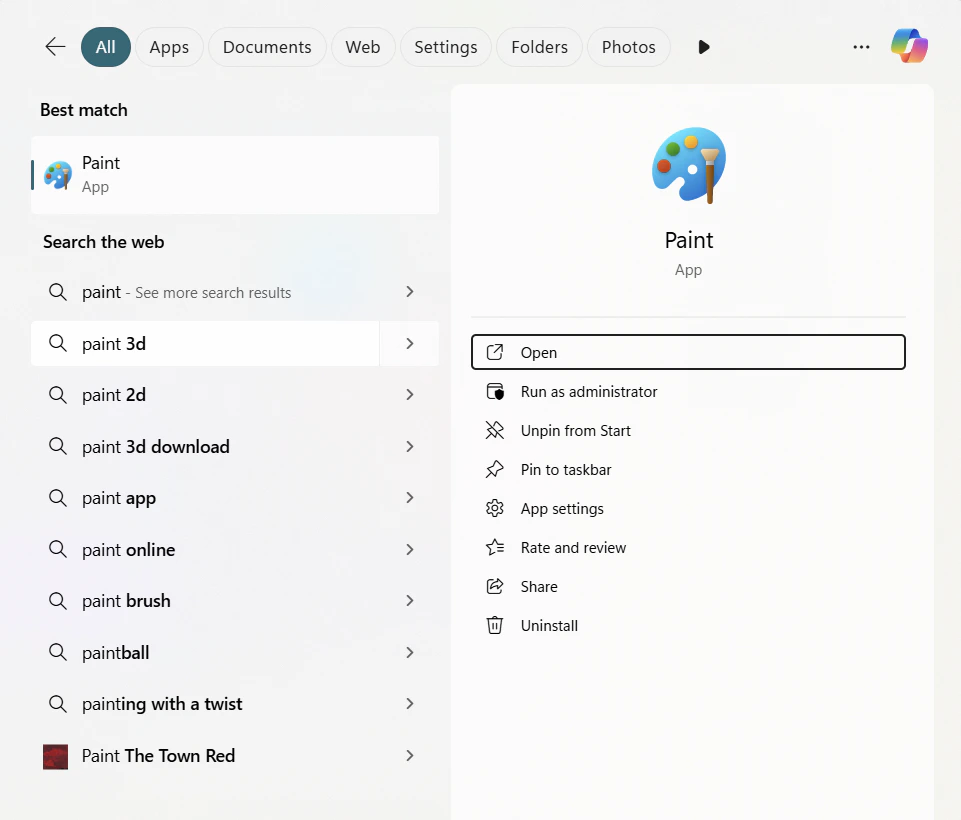Click the App settings gear icon
Screen dimensions: 961x820
tap(495, 509)
